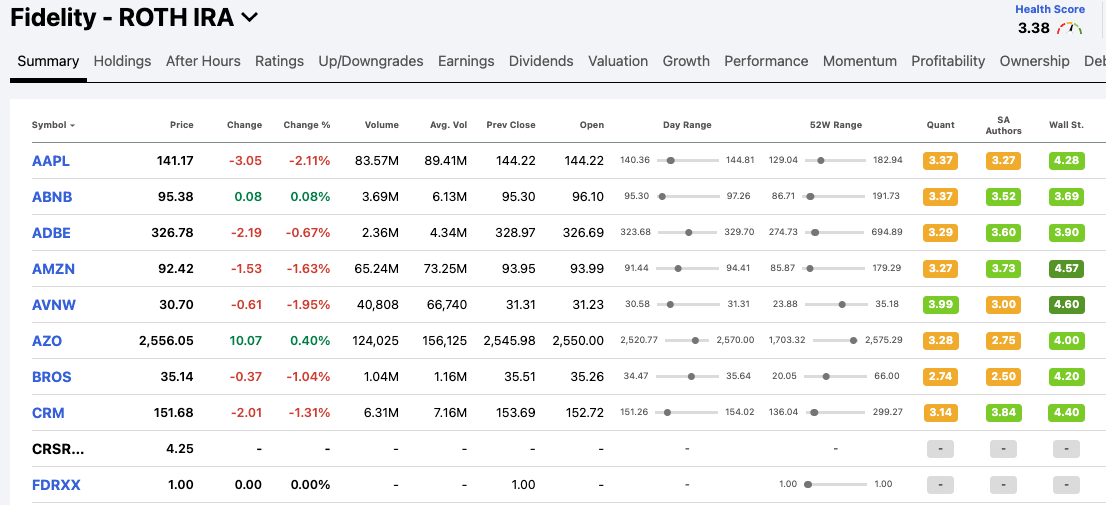
Task: Click AZO 52W range slider
Action: pos(836,341)
